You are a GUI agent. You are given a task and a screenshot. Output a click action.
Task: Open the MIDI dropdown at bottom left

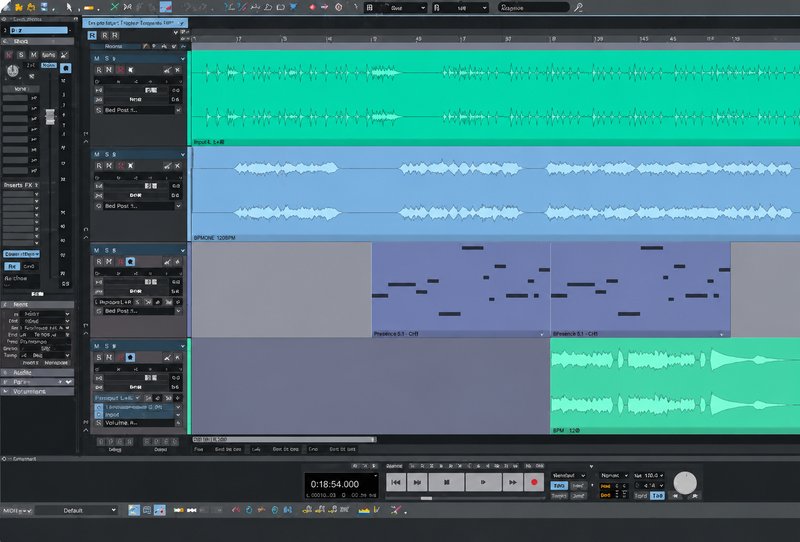(x=17, y=510)
